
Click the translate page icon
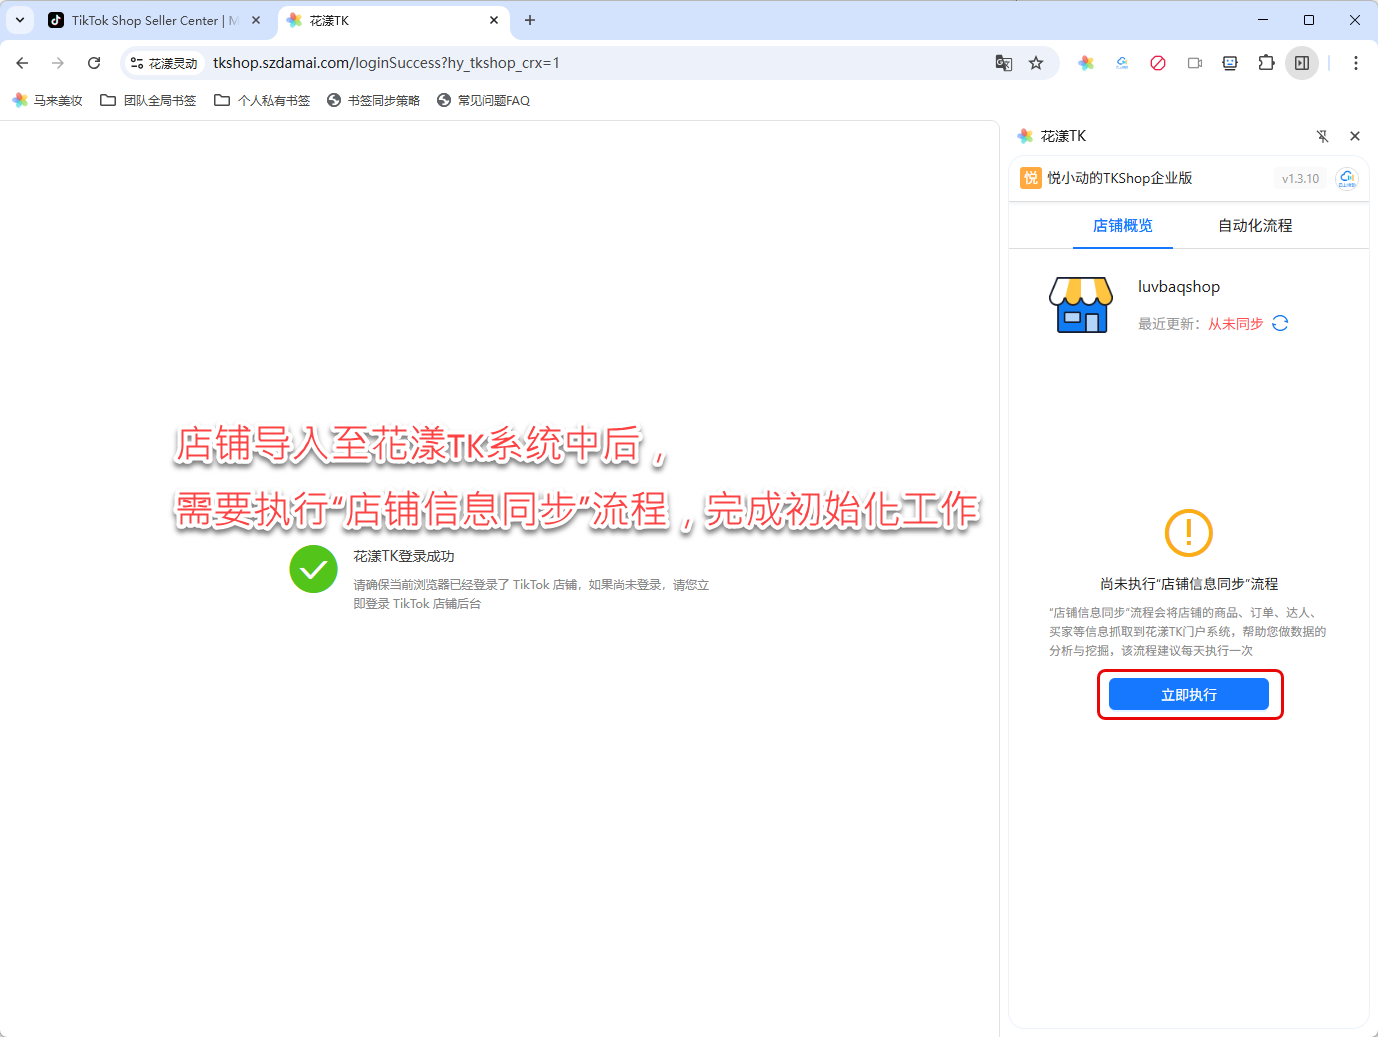[x=1004, y=63]
